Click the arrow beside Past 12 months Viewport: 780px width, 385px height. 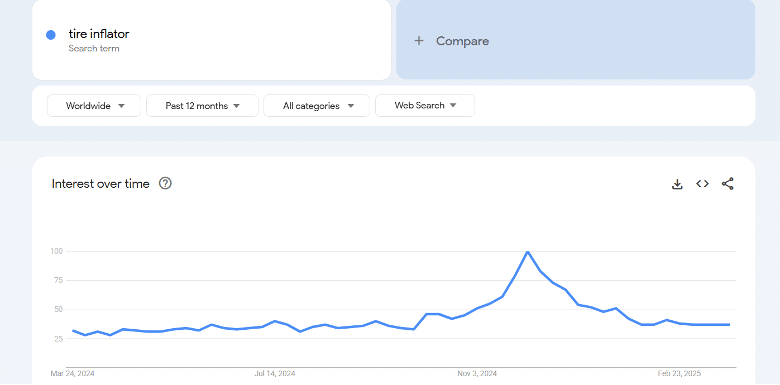[x=237, y=106]
